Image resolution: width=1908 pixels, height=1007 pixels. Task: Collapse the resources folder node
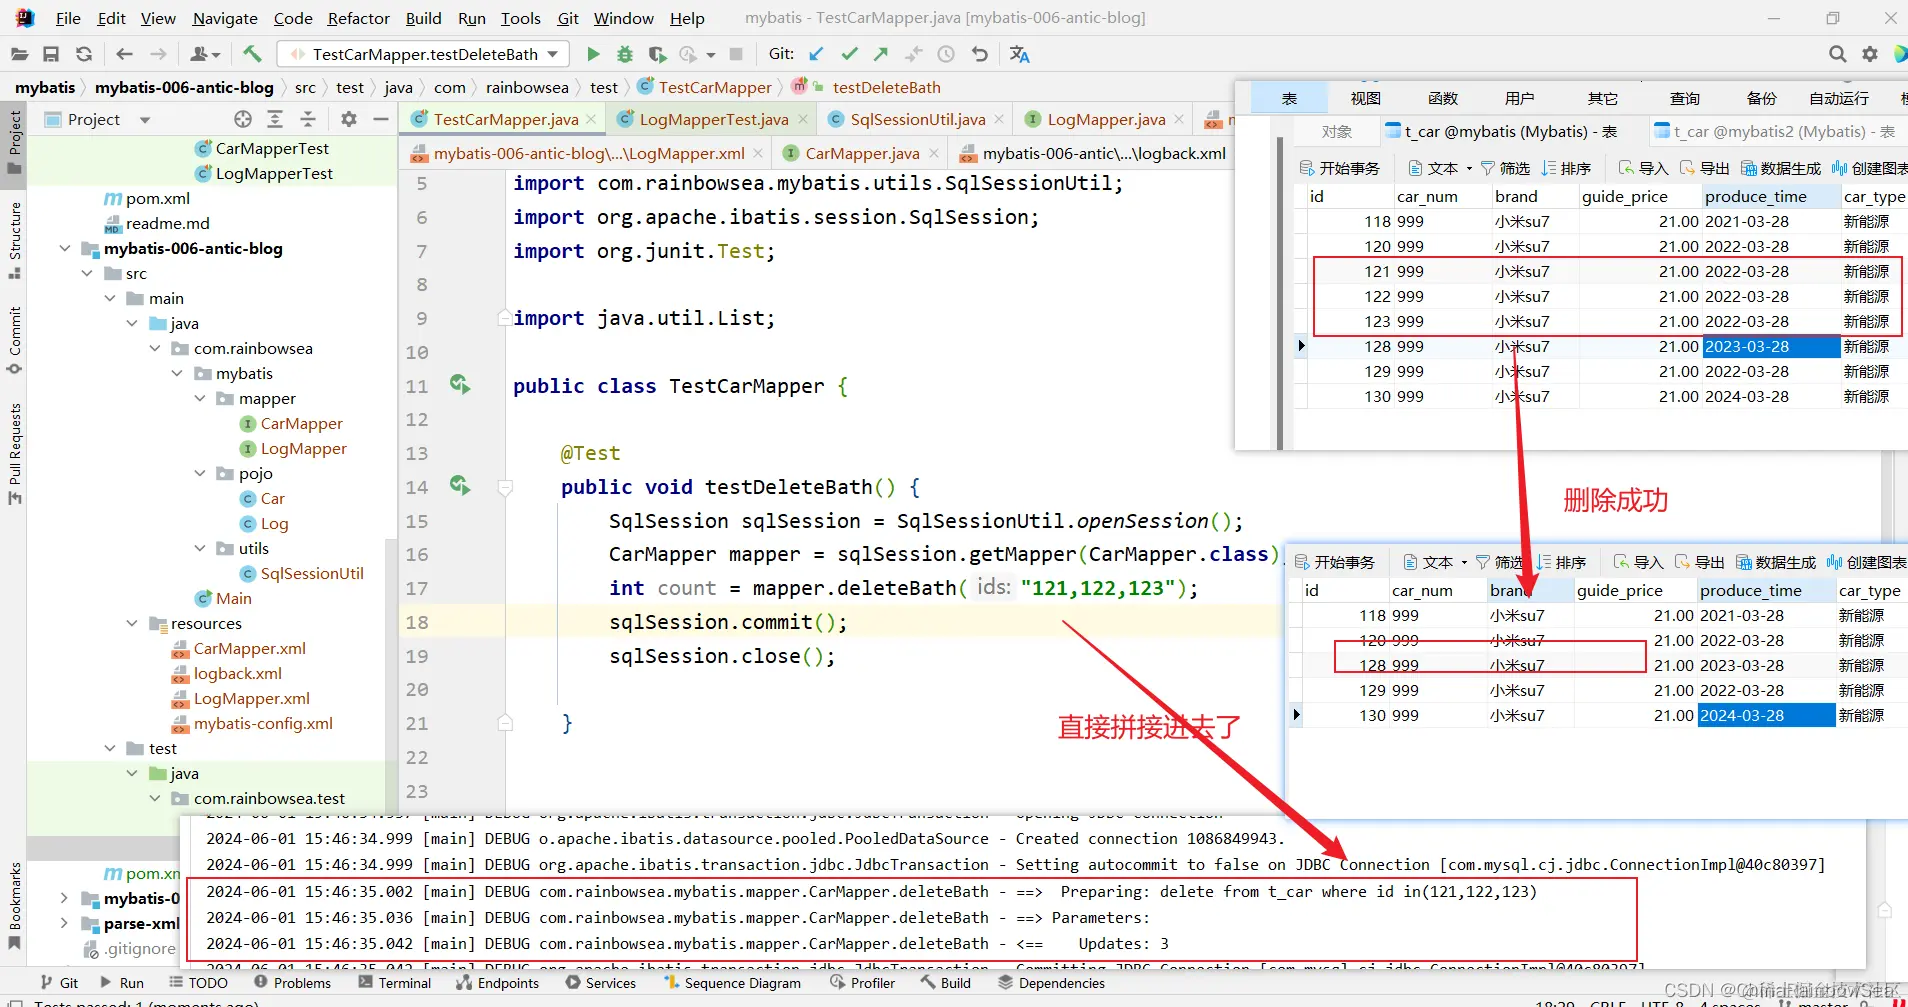point(132,623)
